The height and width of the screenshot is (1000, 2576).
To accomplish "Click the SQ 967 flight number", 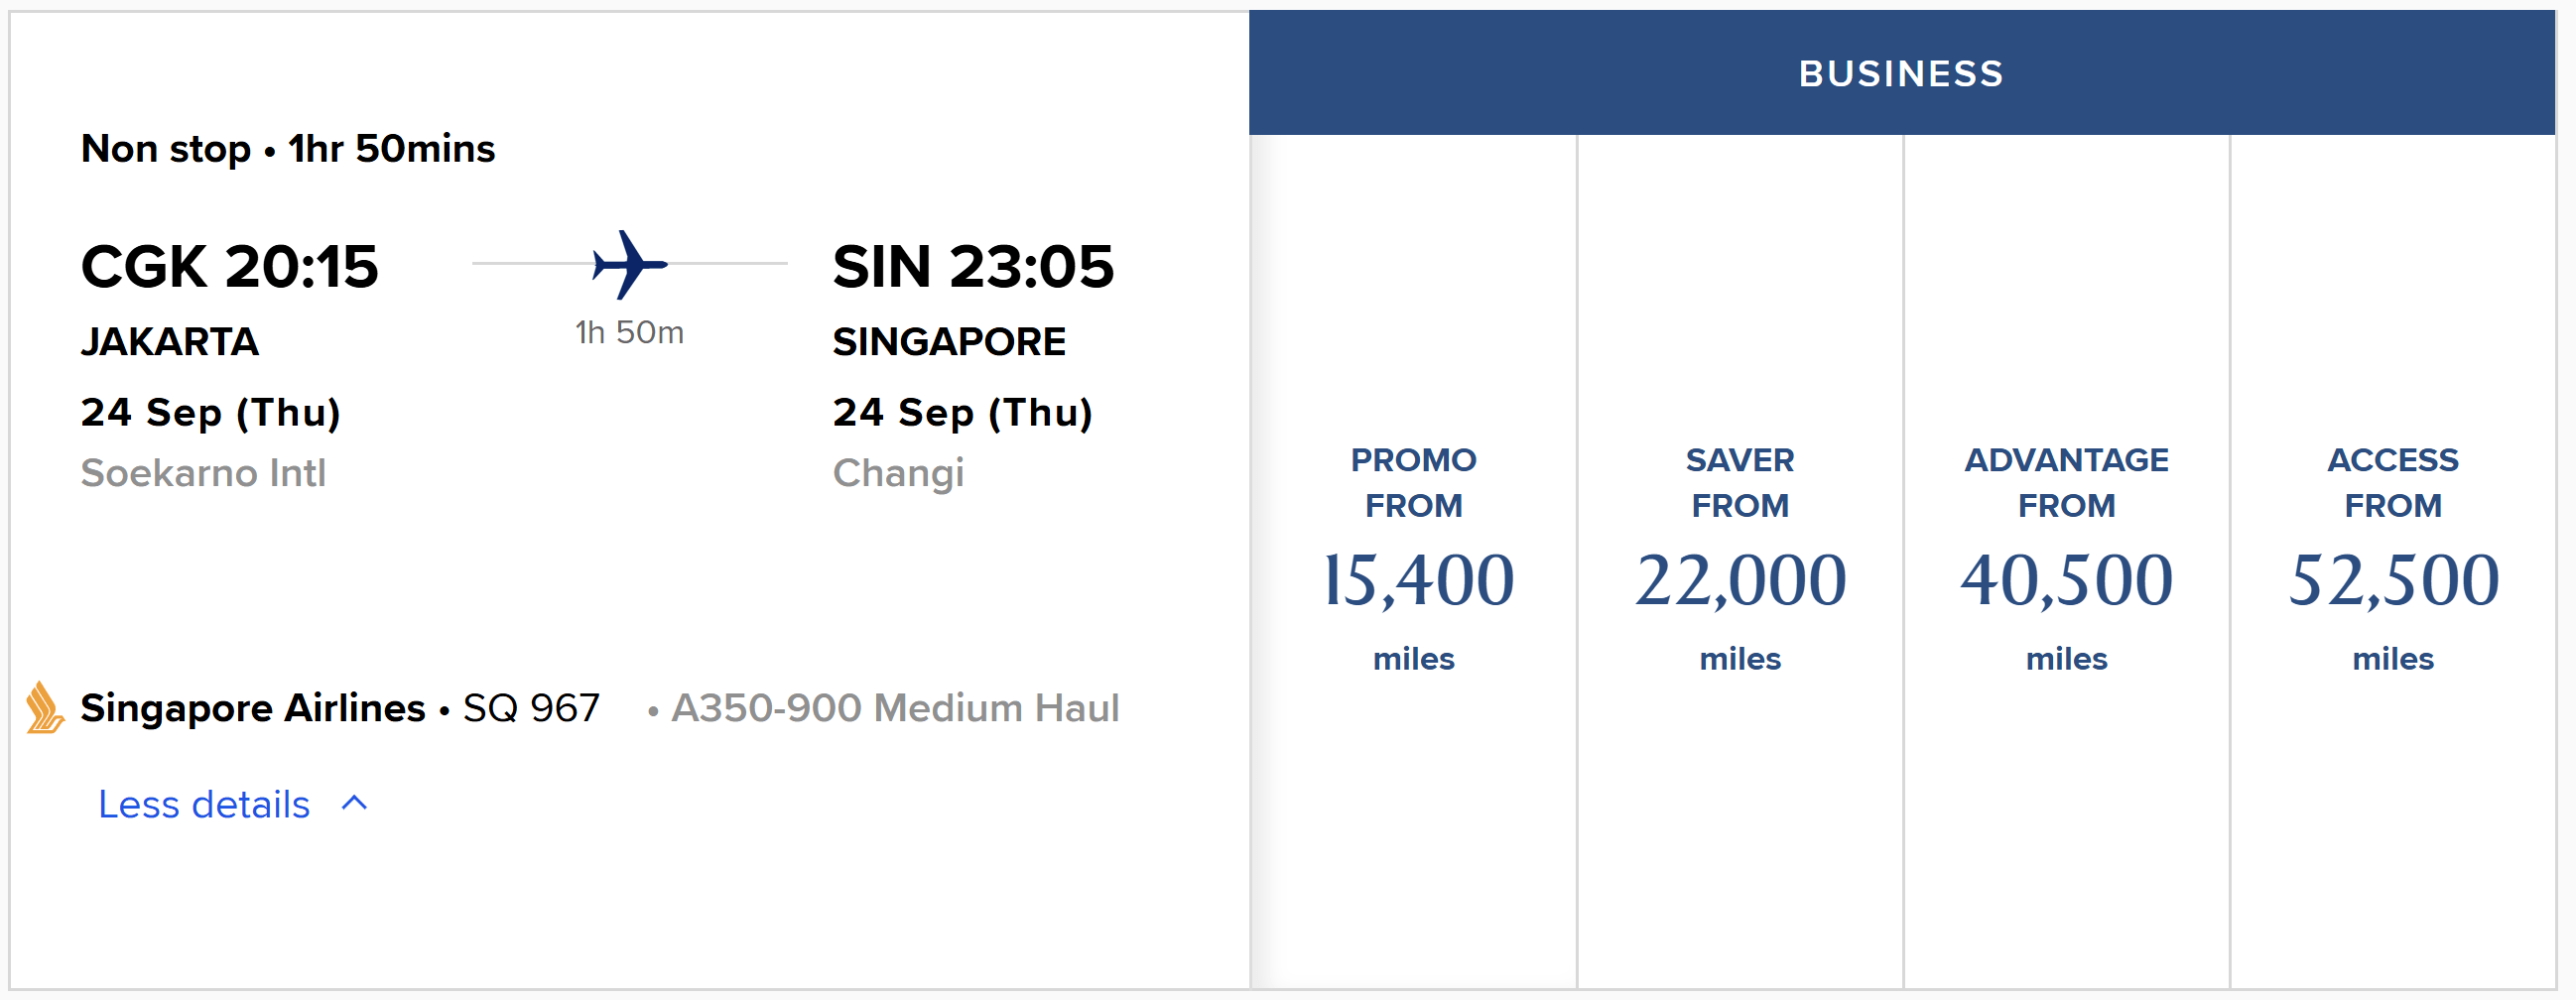I will pos(531,708).
